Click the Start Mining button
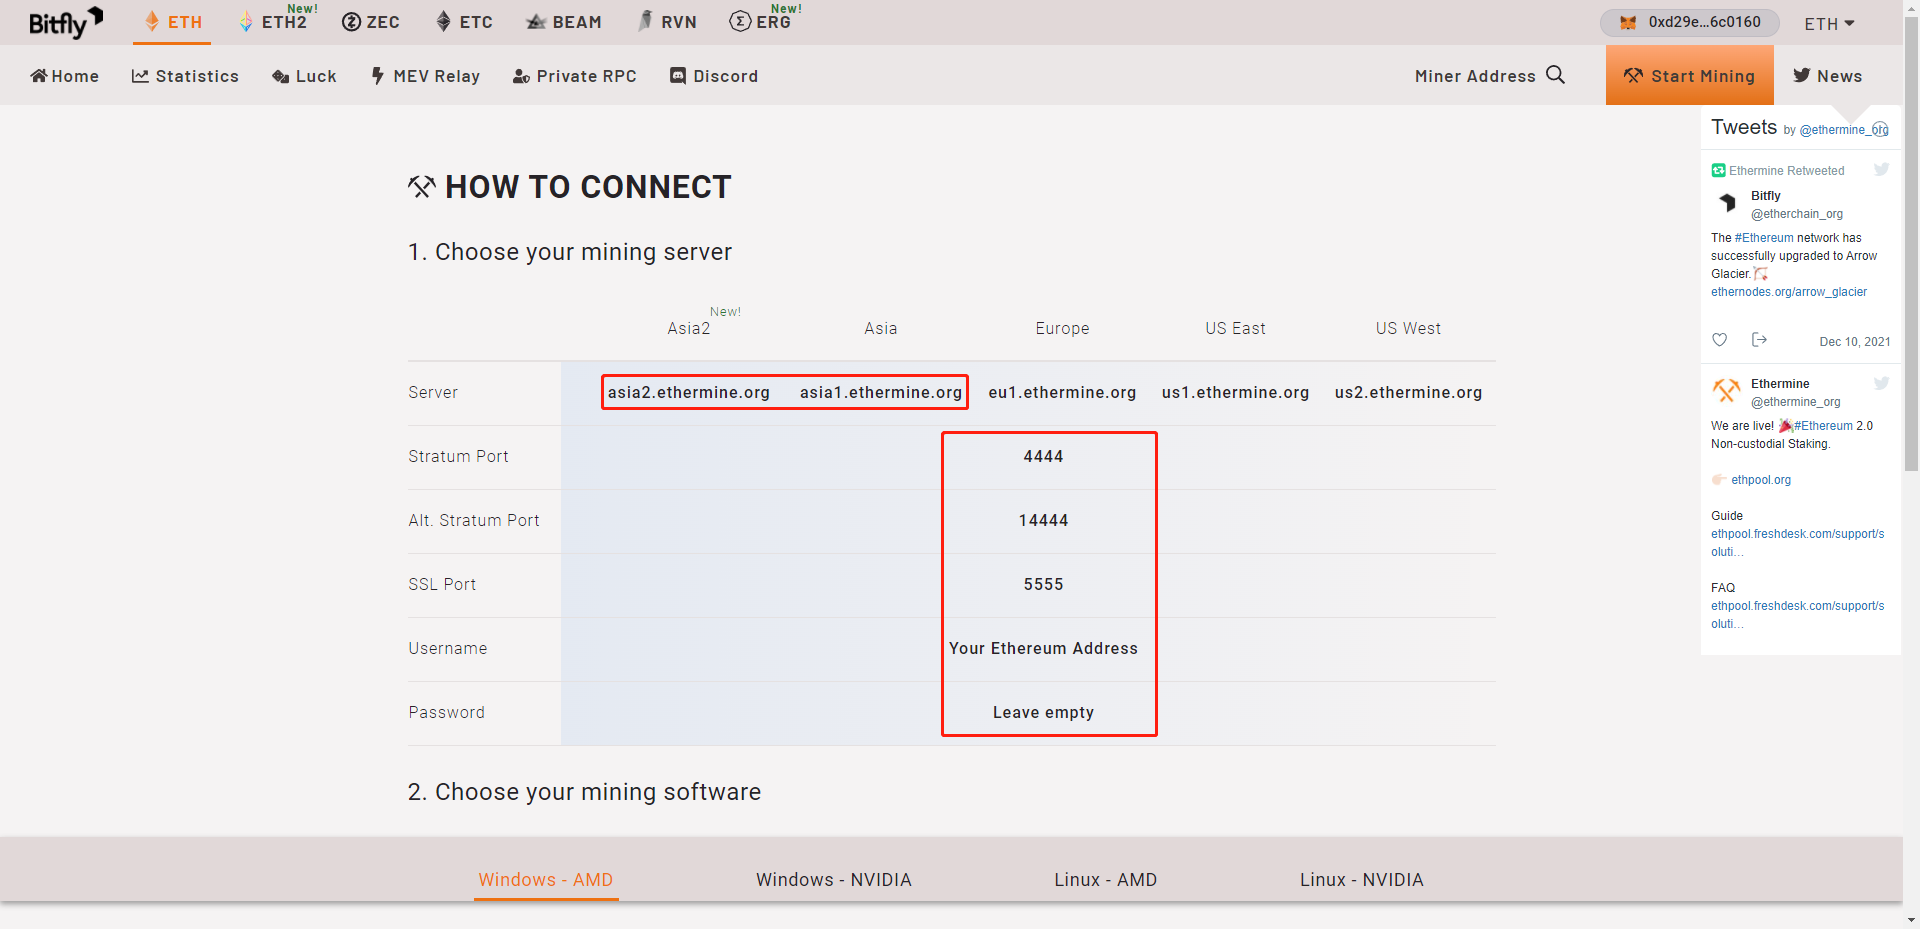The width and height of the screenshot is (1920, 929). point(1690,75)
